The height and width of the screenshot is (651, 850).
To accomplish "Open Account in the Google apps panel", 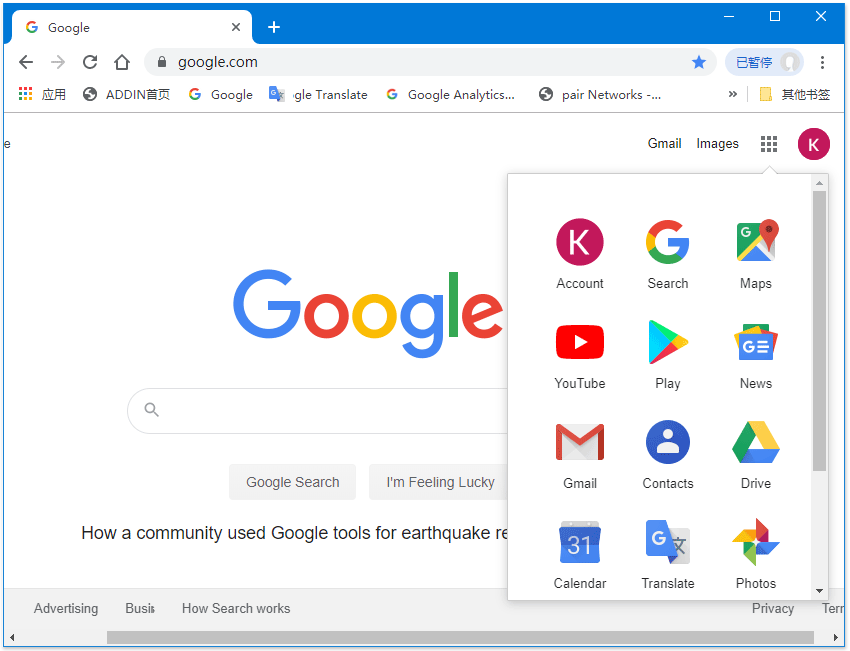I will pos(579,254).
